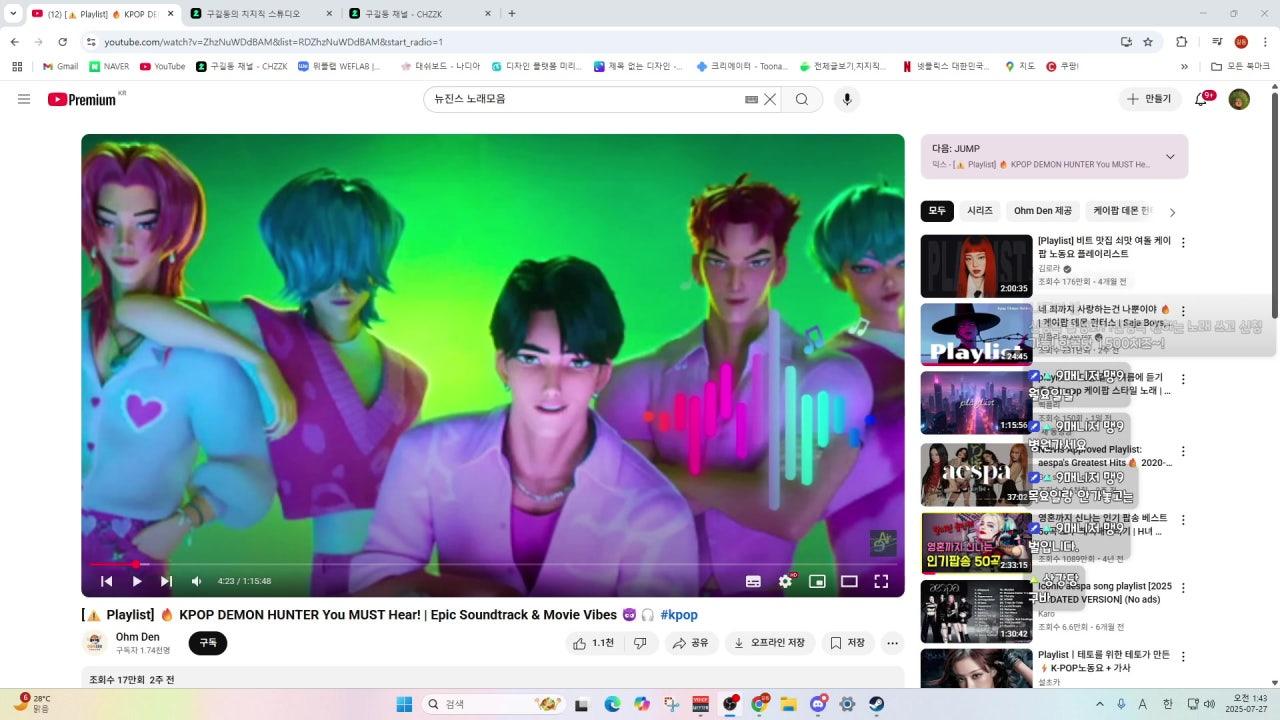Start voice search with microphone
This screenshot has width=1280, height=720.
(x=847, y=99)
